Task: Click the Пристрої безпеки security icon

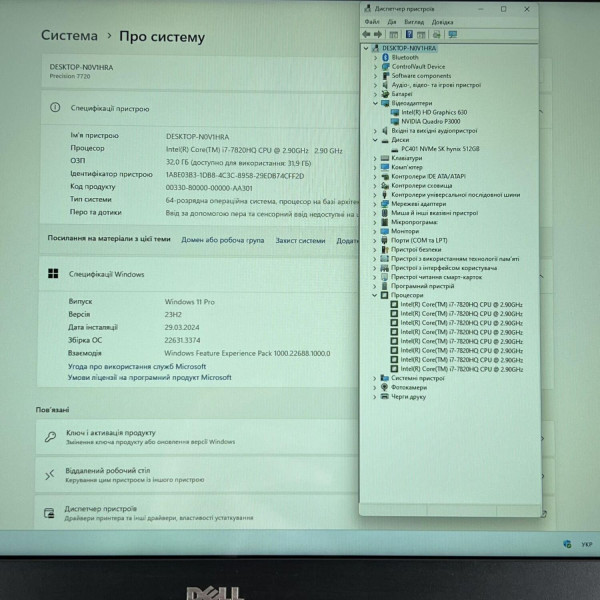Action: pyautogui.click(x=385, y=249)
